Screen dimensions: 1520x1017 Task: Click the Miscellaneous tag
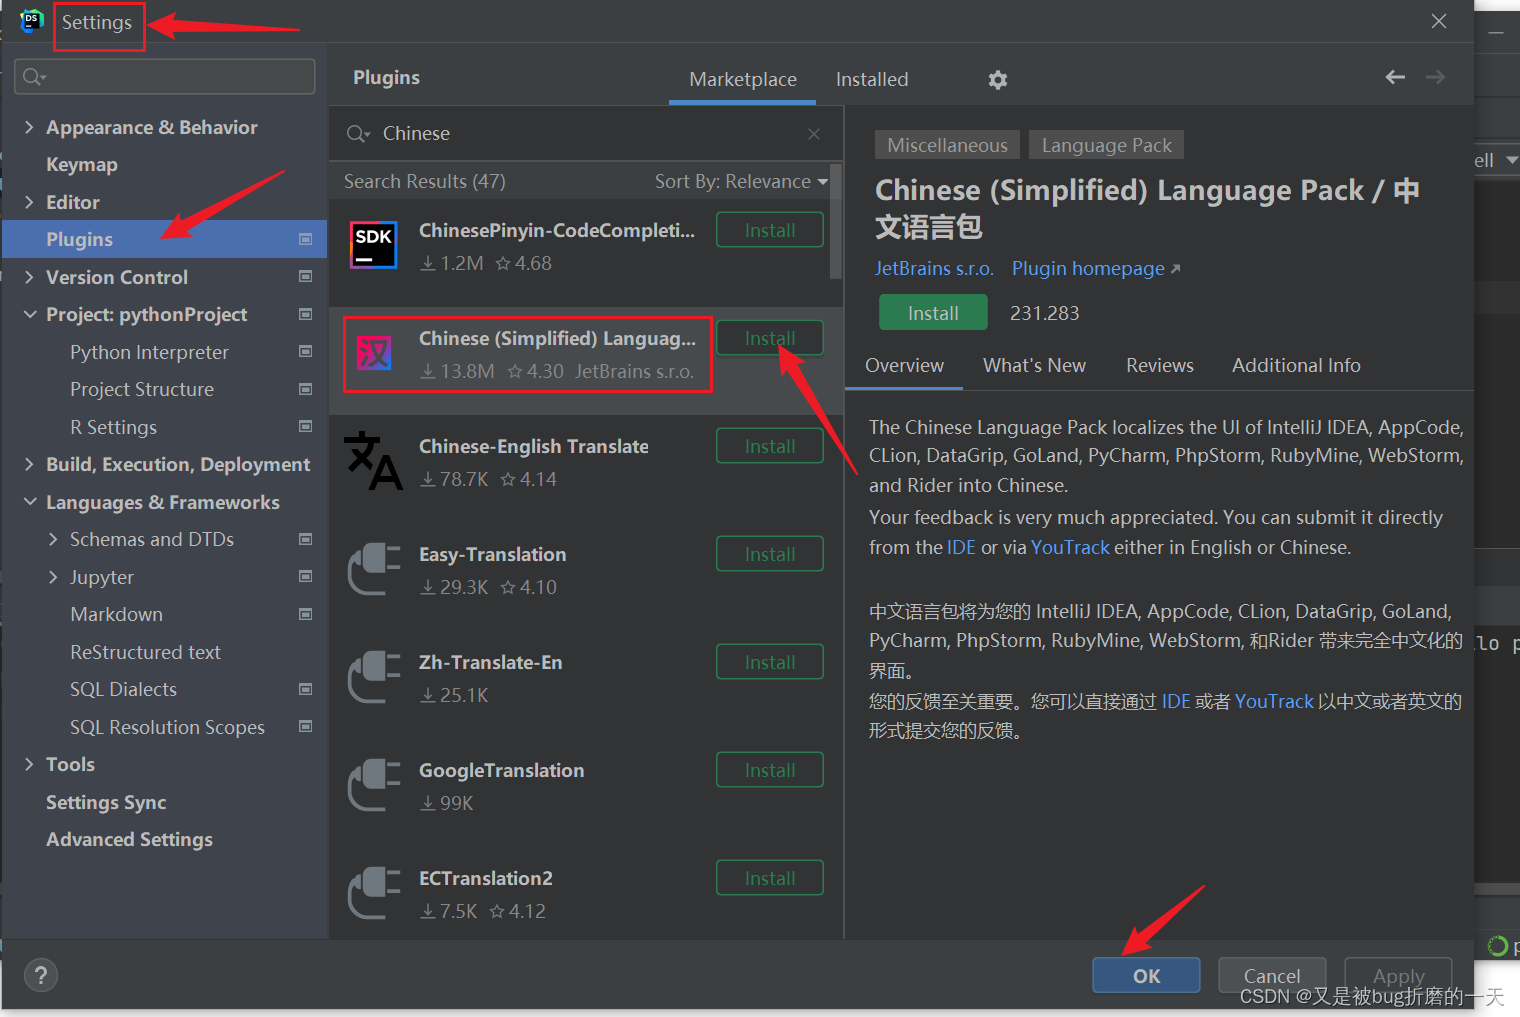click(x=947, y=145)
